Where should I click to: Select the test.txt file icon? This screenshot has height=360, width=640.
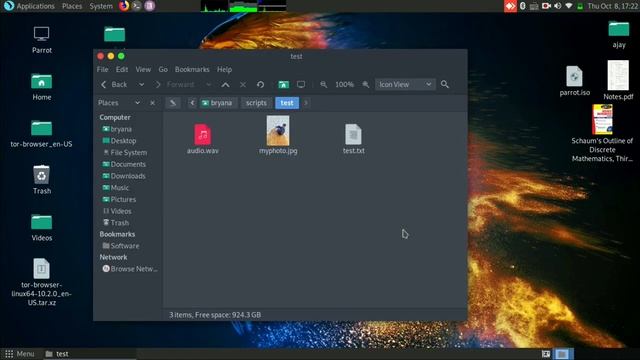pyautogui.click(x=353, y=135)
